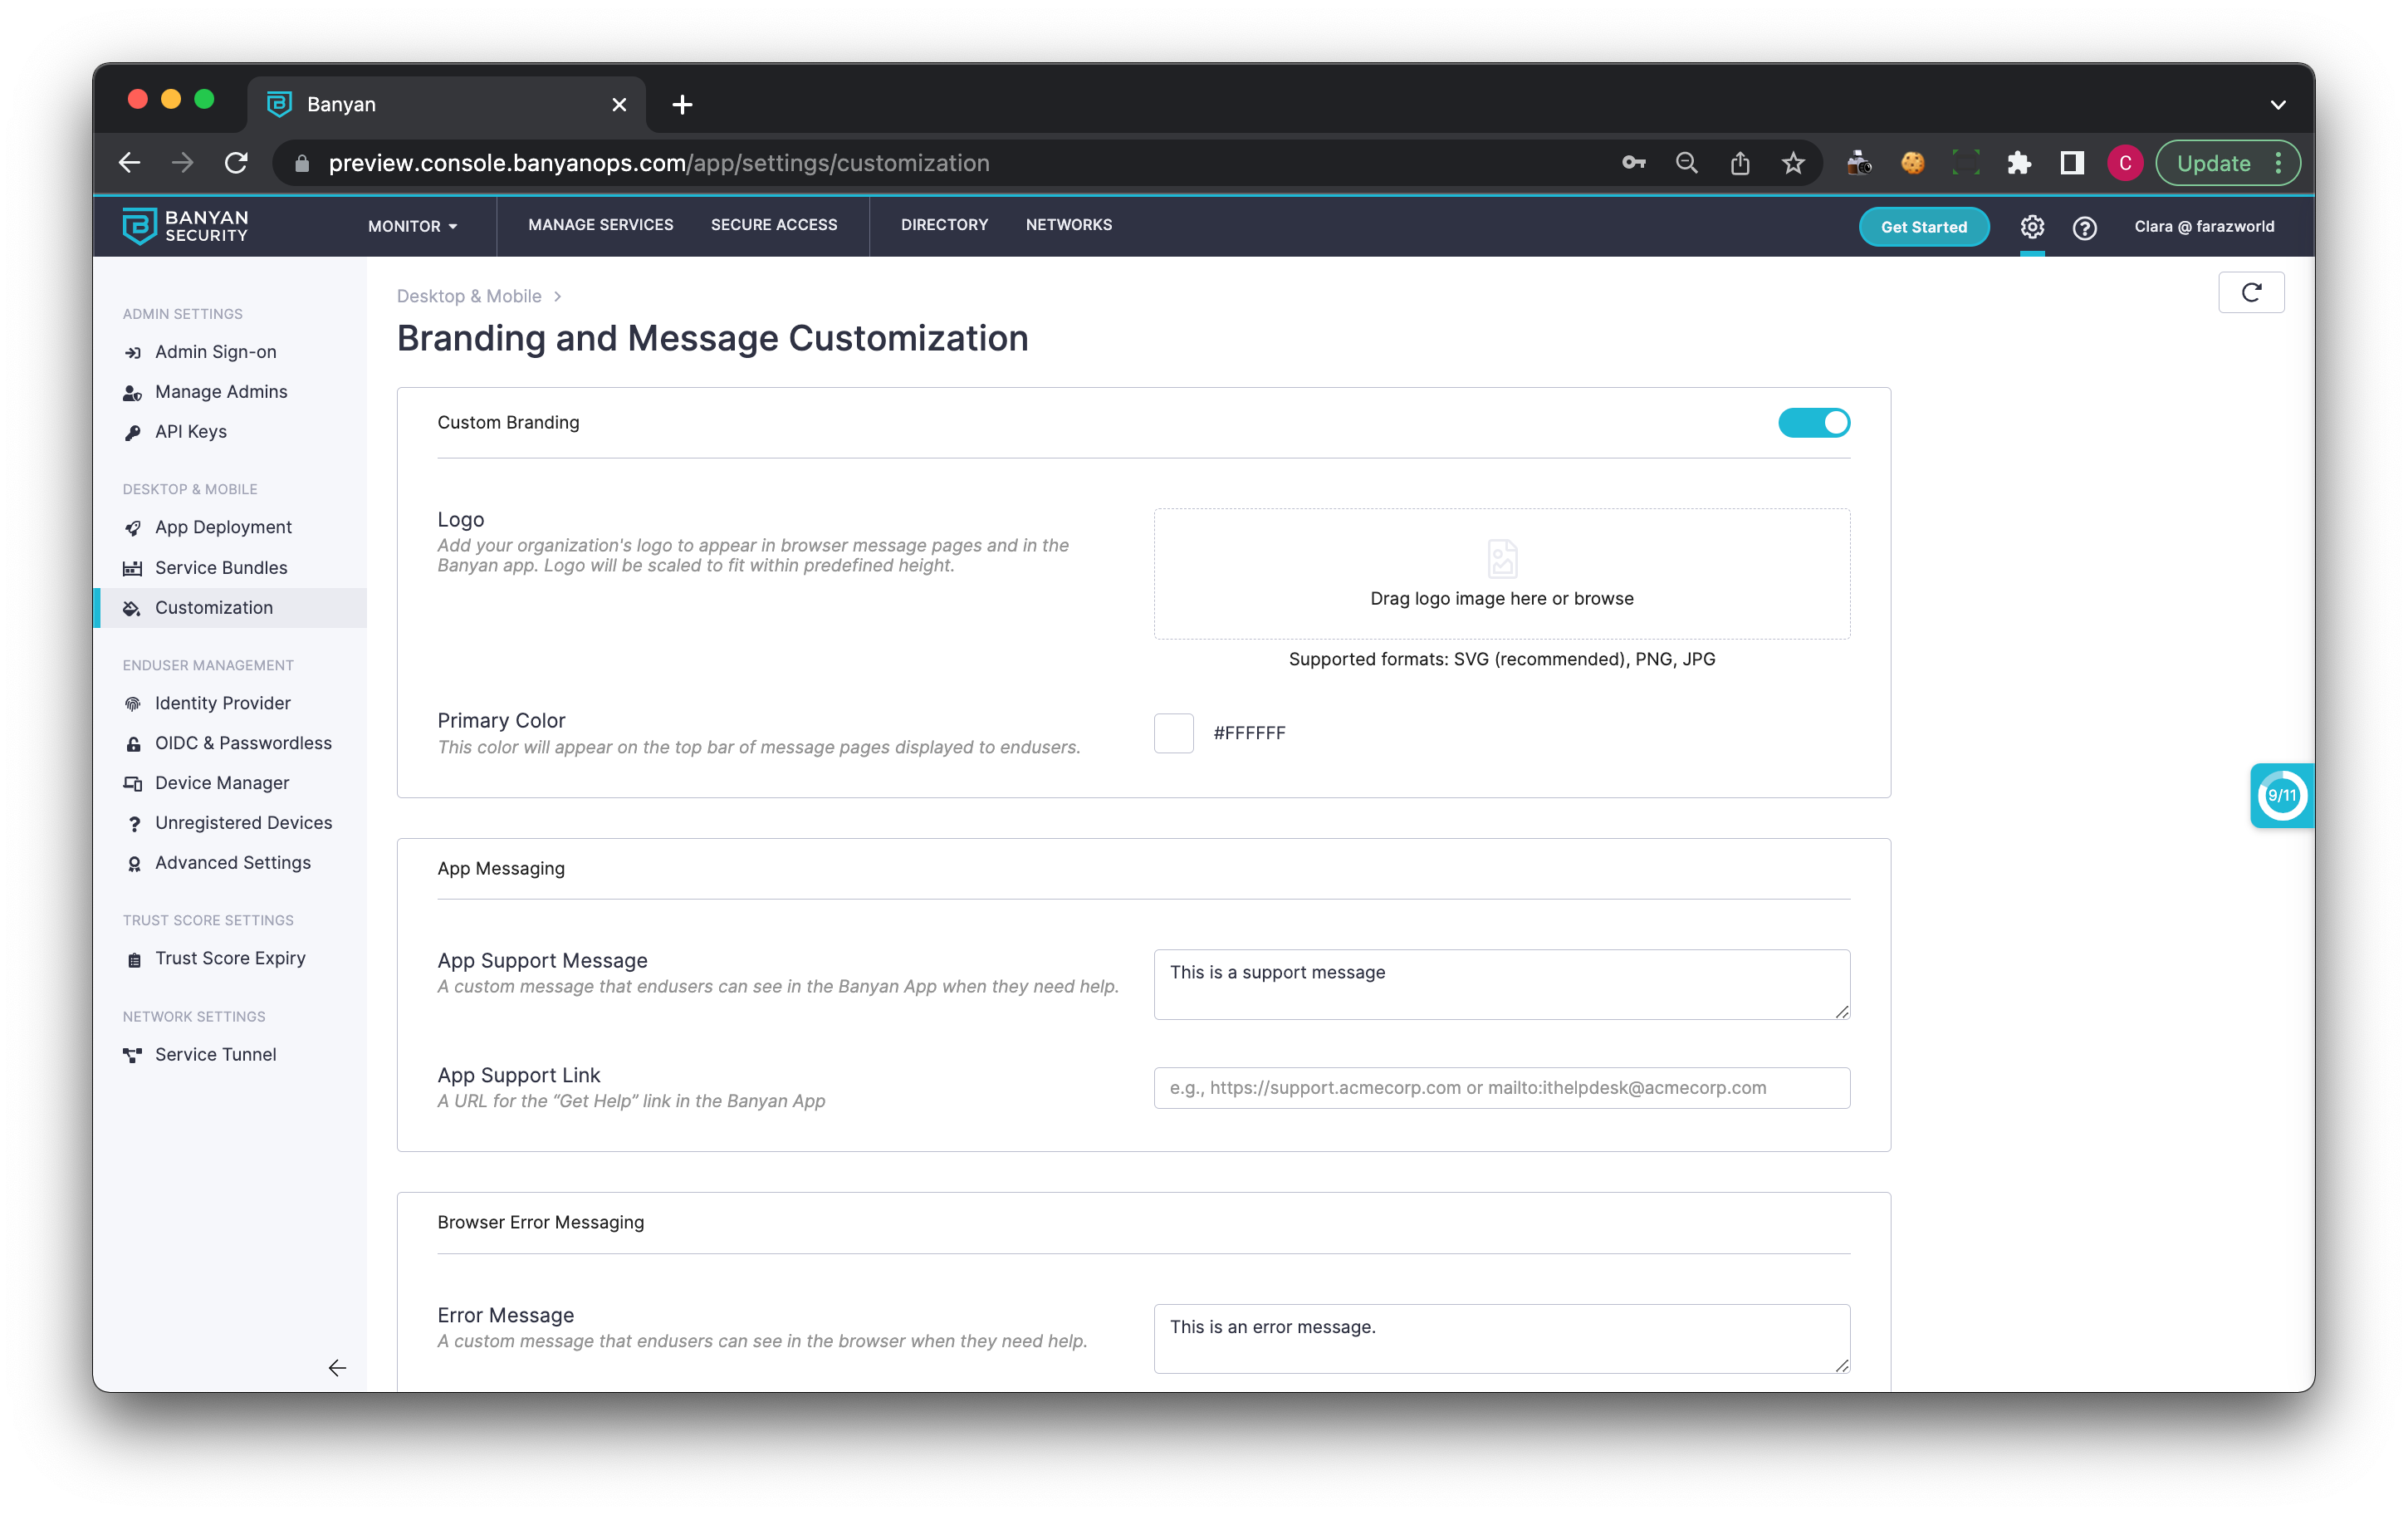This screenshot has width=2408, height=1515.
Task: Go to MANAGE SERVICES menu
Action: 600,225
